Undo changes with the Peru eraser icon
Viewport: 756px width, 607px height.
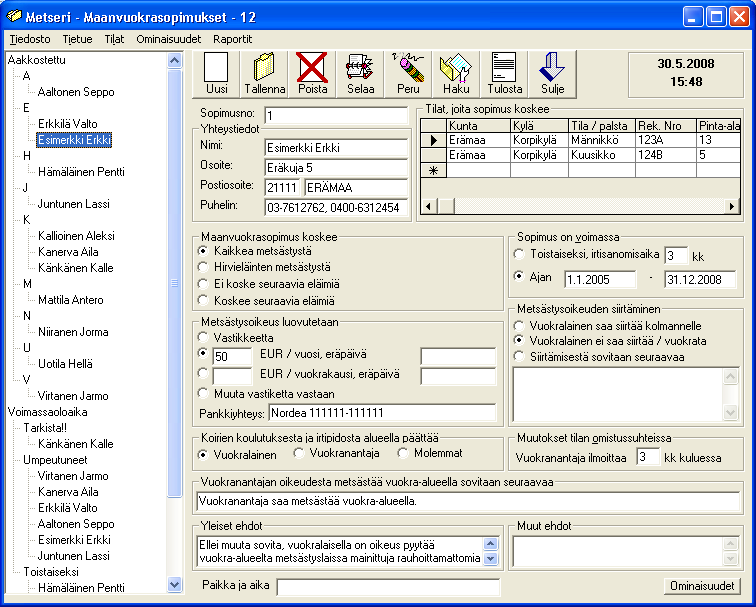(x=408, y=73)
